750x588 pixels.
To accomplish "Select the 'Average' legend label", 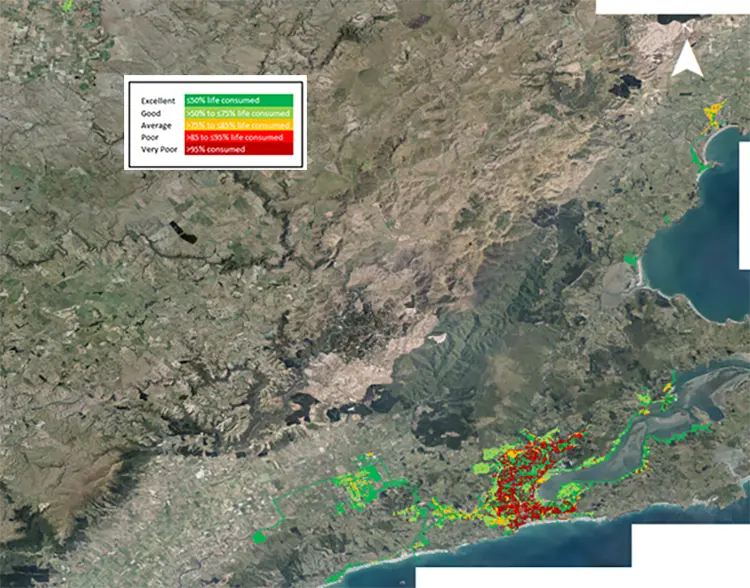I will point(155,125).
